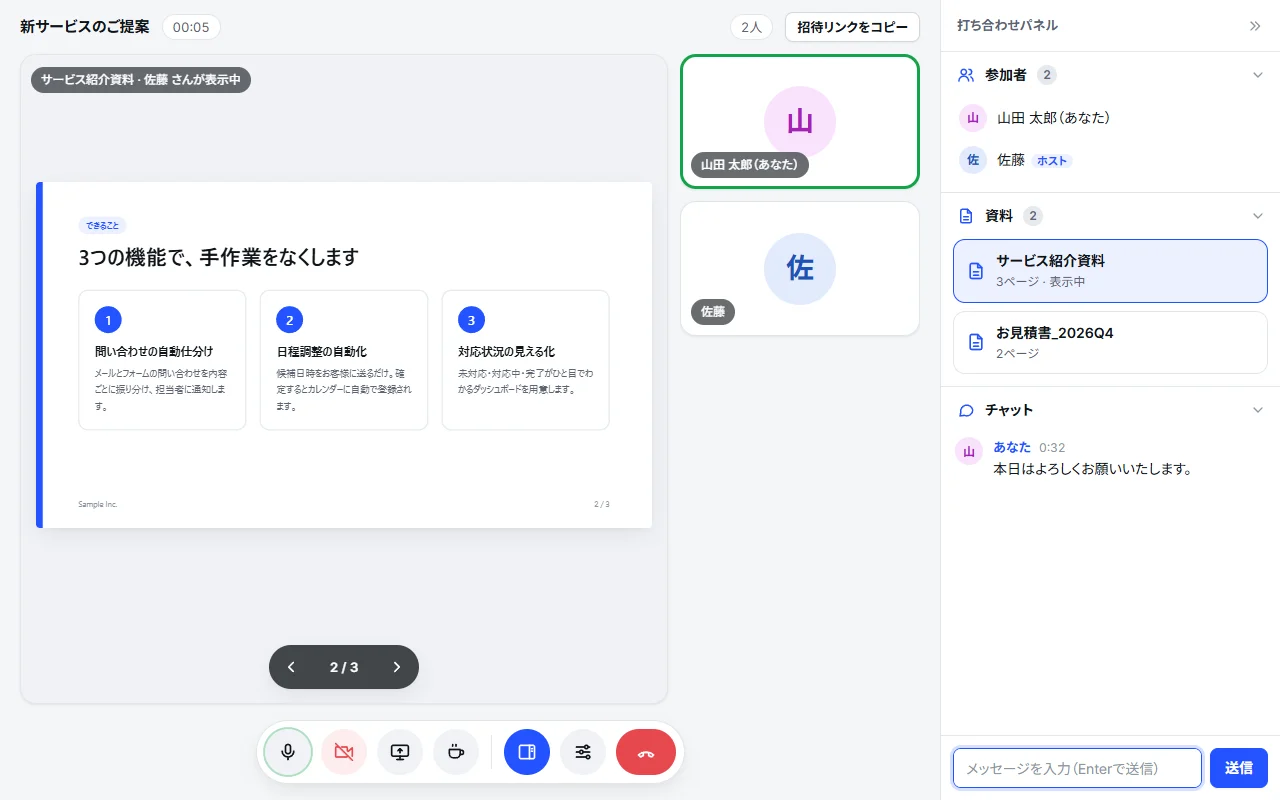
Task: Click the サービス紹介資料・佐藤 さんが表示中 label
Action: (x=141, y=80)
